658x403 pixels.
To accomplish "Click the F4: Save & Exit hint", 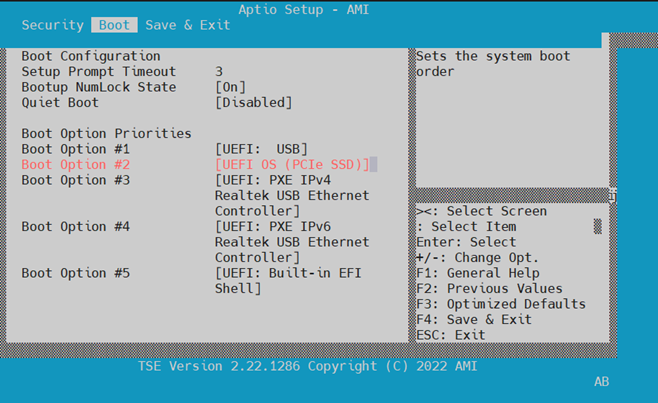I will [x=473, y=319].
